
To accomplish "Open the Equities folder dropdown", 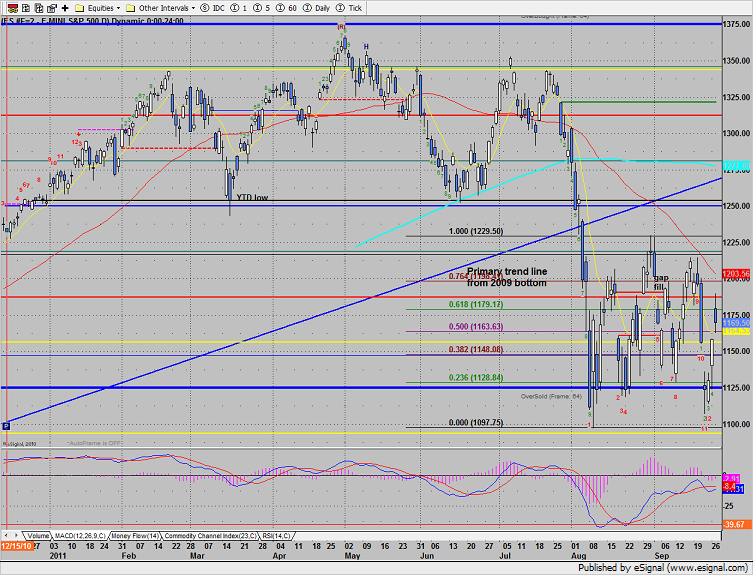I will tap(97, 8).
